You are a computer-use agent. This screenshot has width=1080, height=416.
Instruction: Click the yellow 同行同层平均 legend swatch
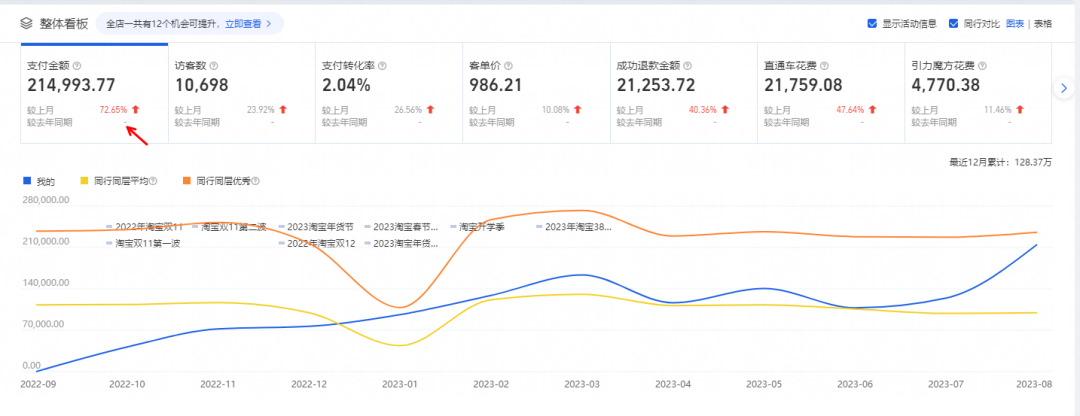pyautogui.click(x=85, y=182)
